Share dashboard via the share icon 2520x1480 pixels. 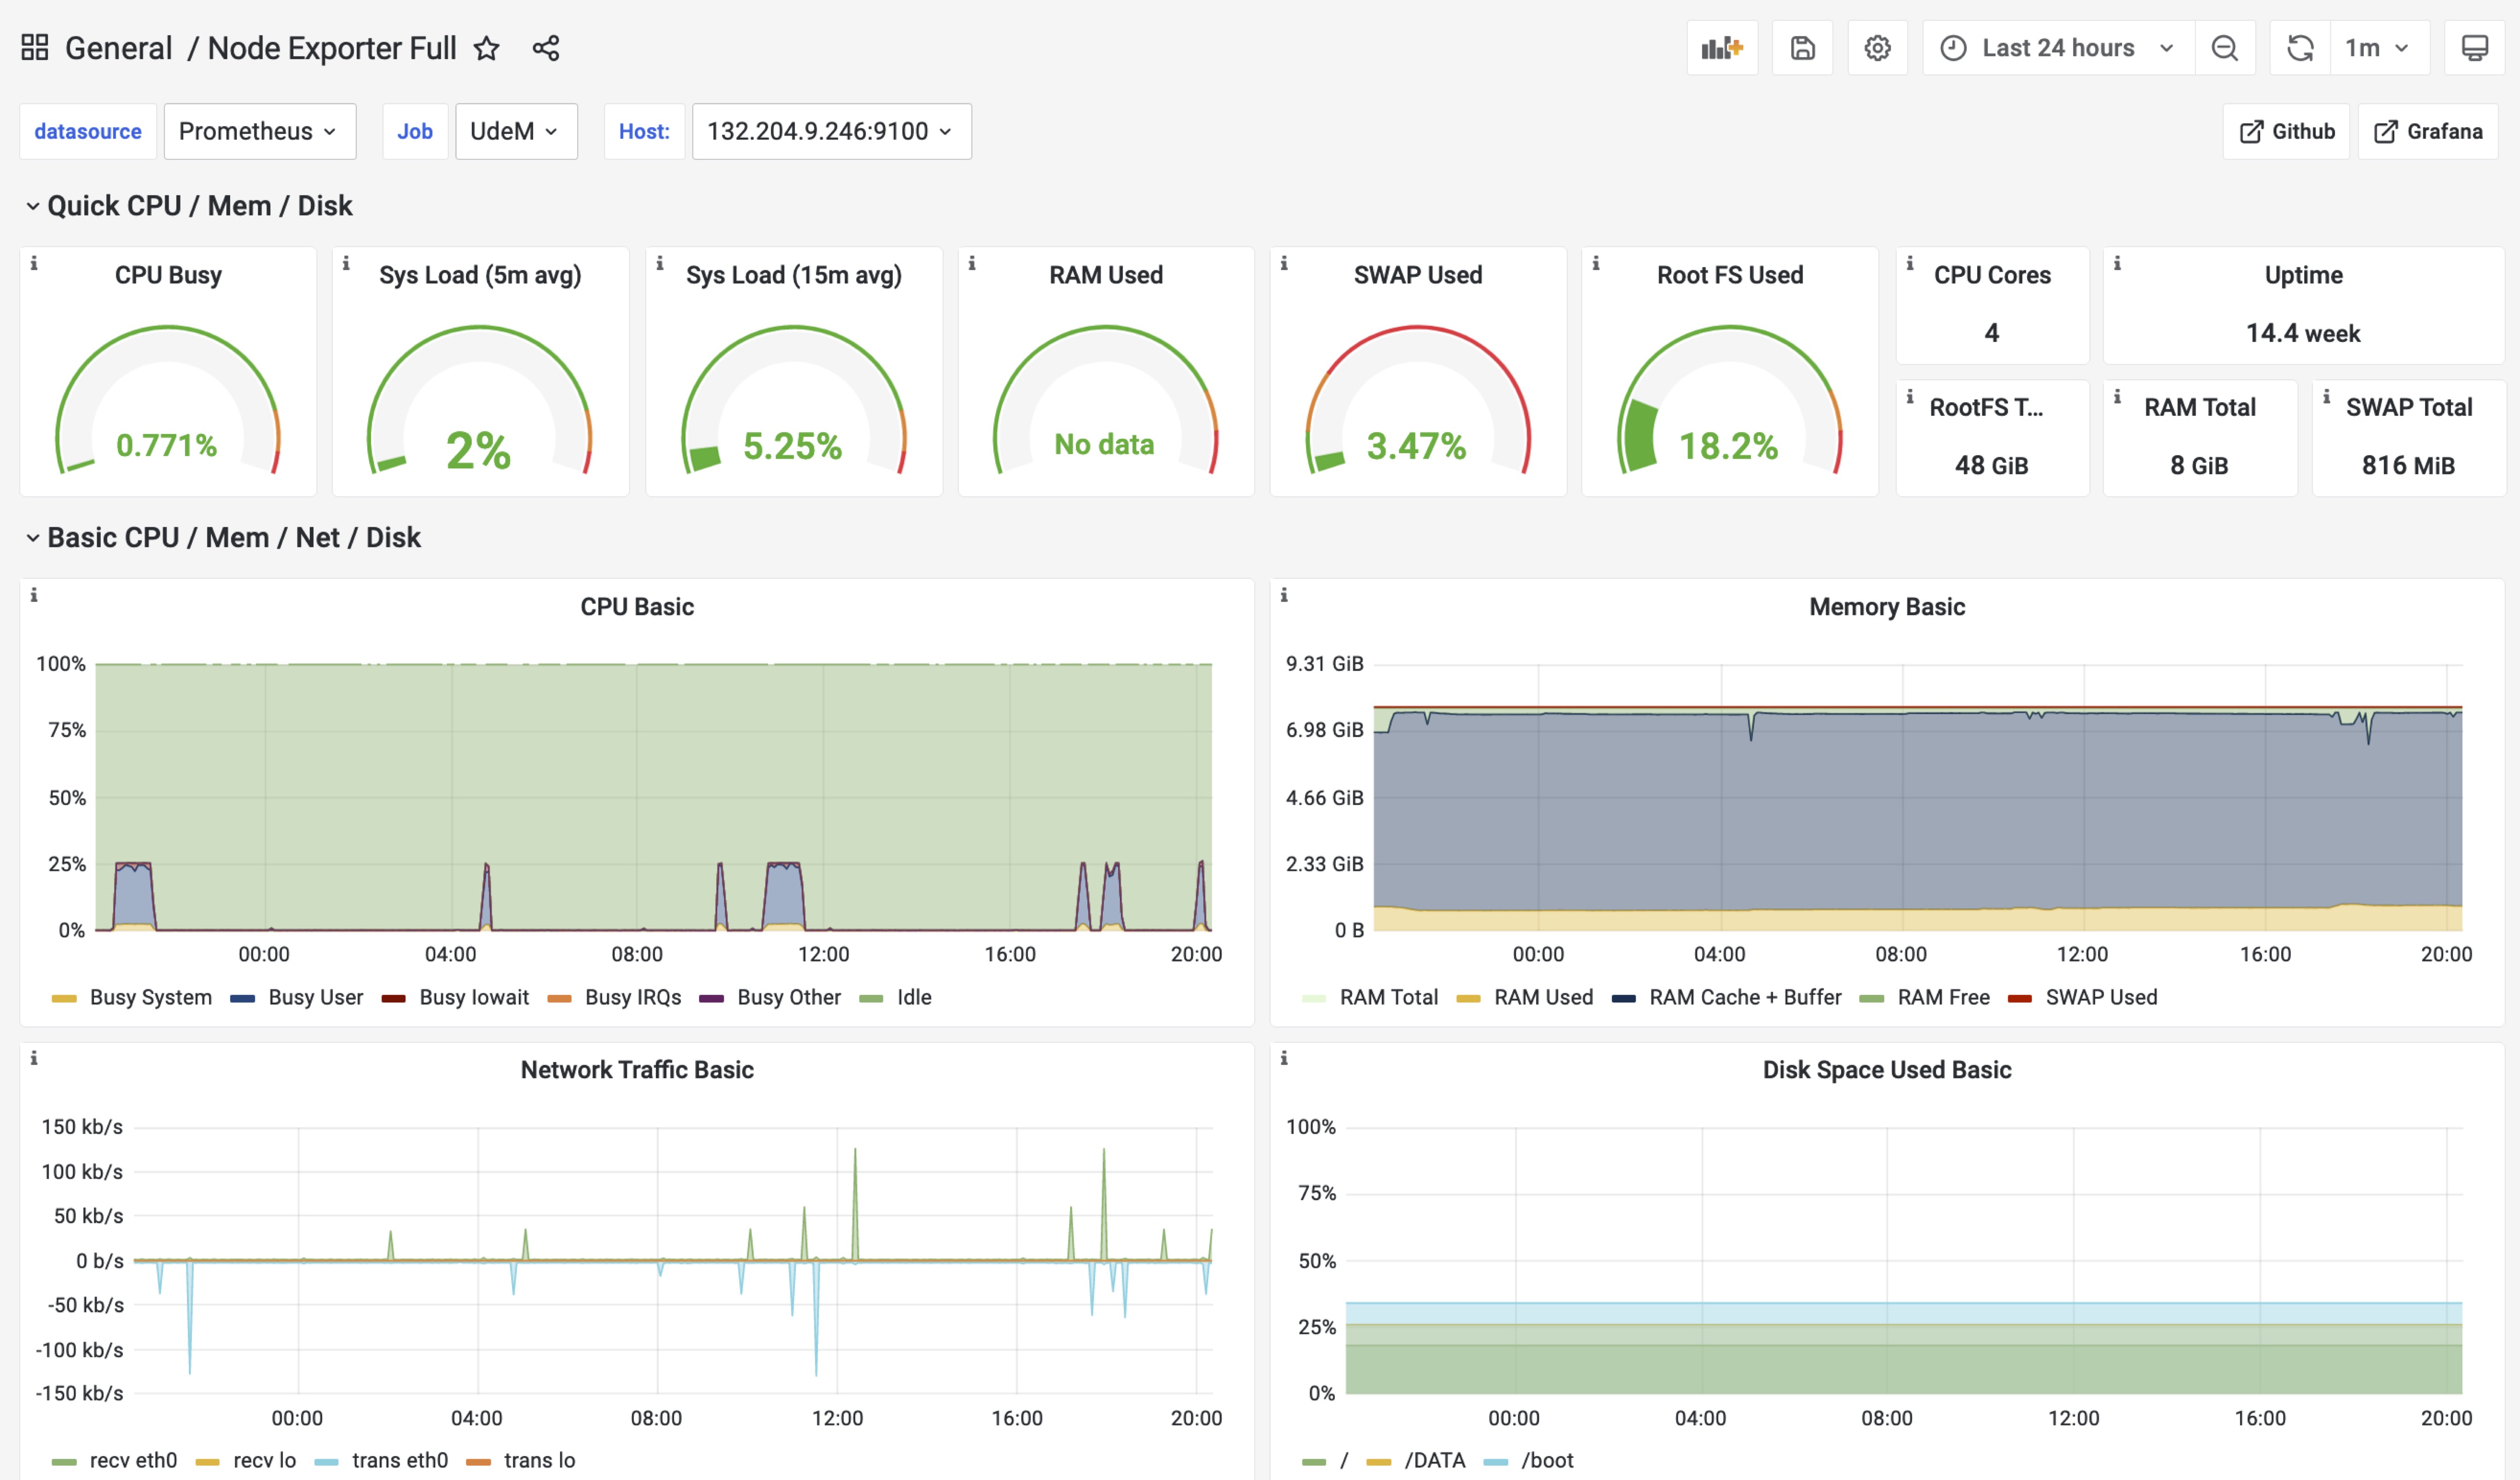click(546, 48)
